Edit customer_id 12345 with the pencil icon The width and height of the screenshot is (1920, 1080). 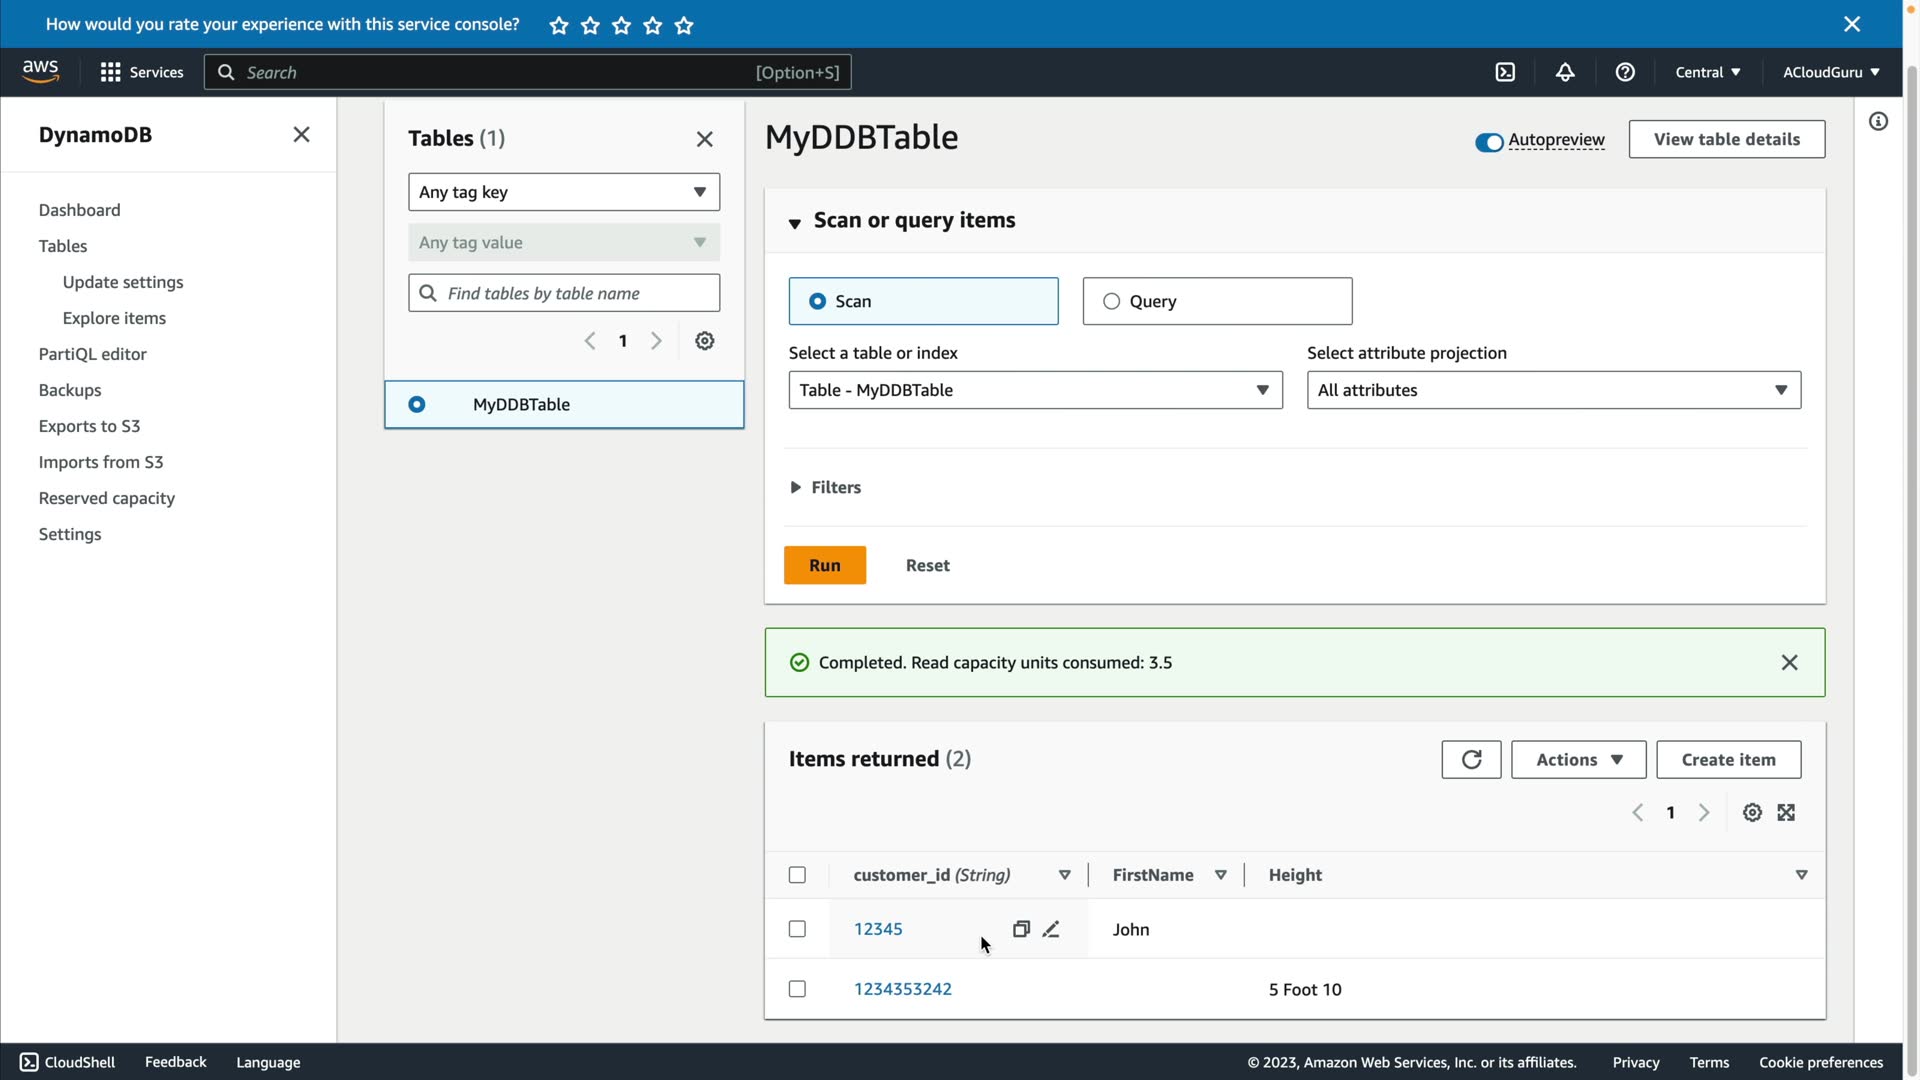(1051, 929)
